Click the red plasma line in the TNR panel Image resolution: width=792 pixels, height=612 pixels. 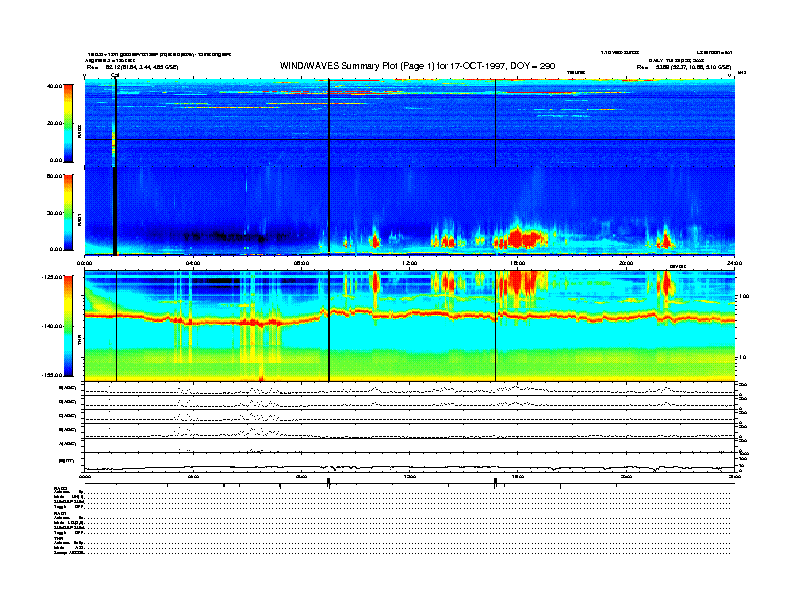409,316
